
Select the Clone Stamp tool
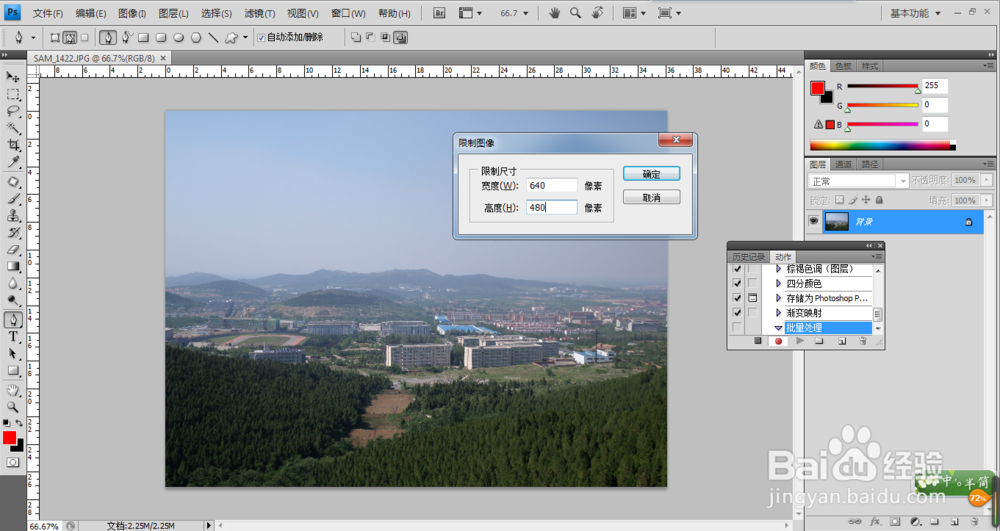click(13, 215)
